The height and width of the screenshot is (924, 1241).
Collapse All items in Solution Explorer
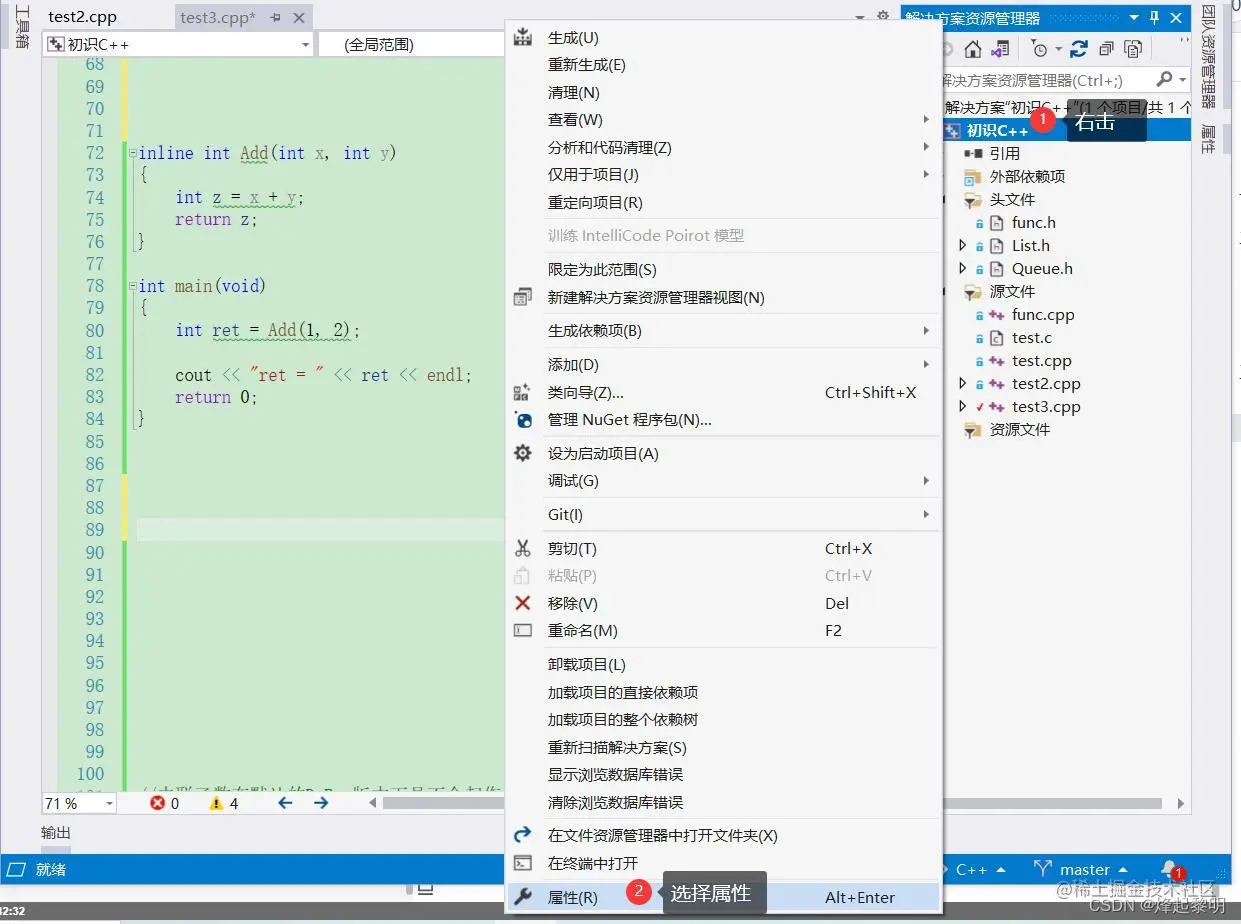click(1106, 47)
